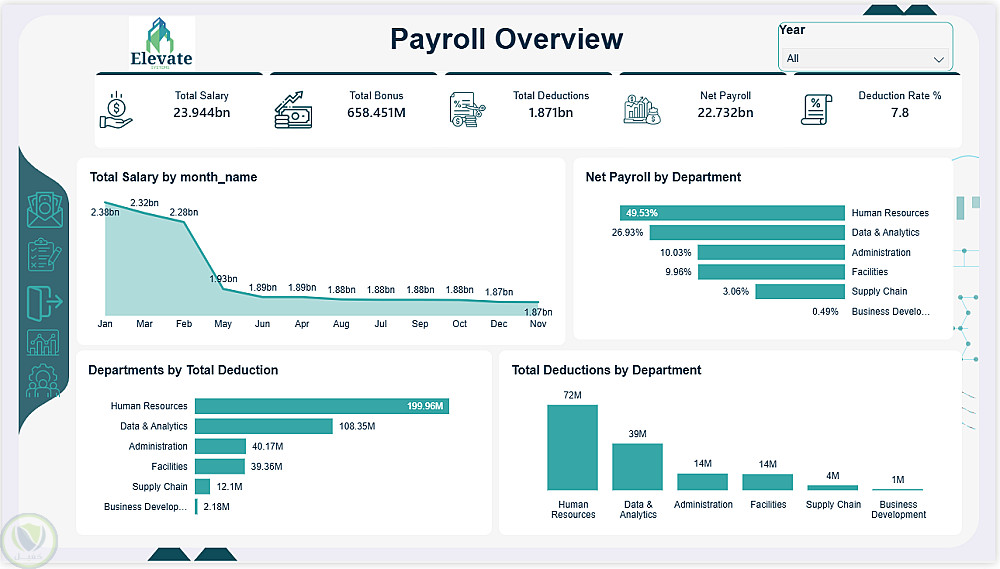Select the gear with people sidebar icon
This screenshot has width=1000, height=569.
[x=43, y=381]
